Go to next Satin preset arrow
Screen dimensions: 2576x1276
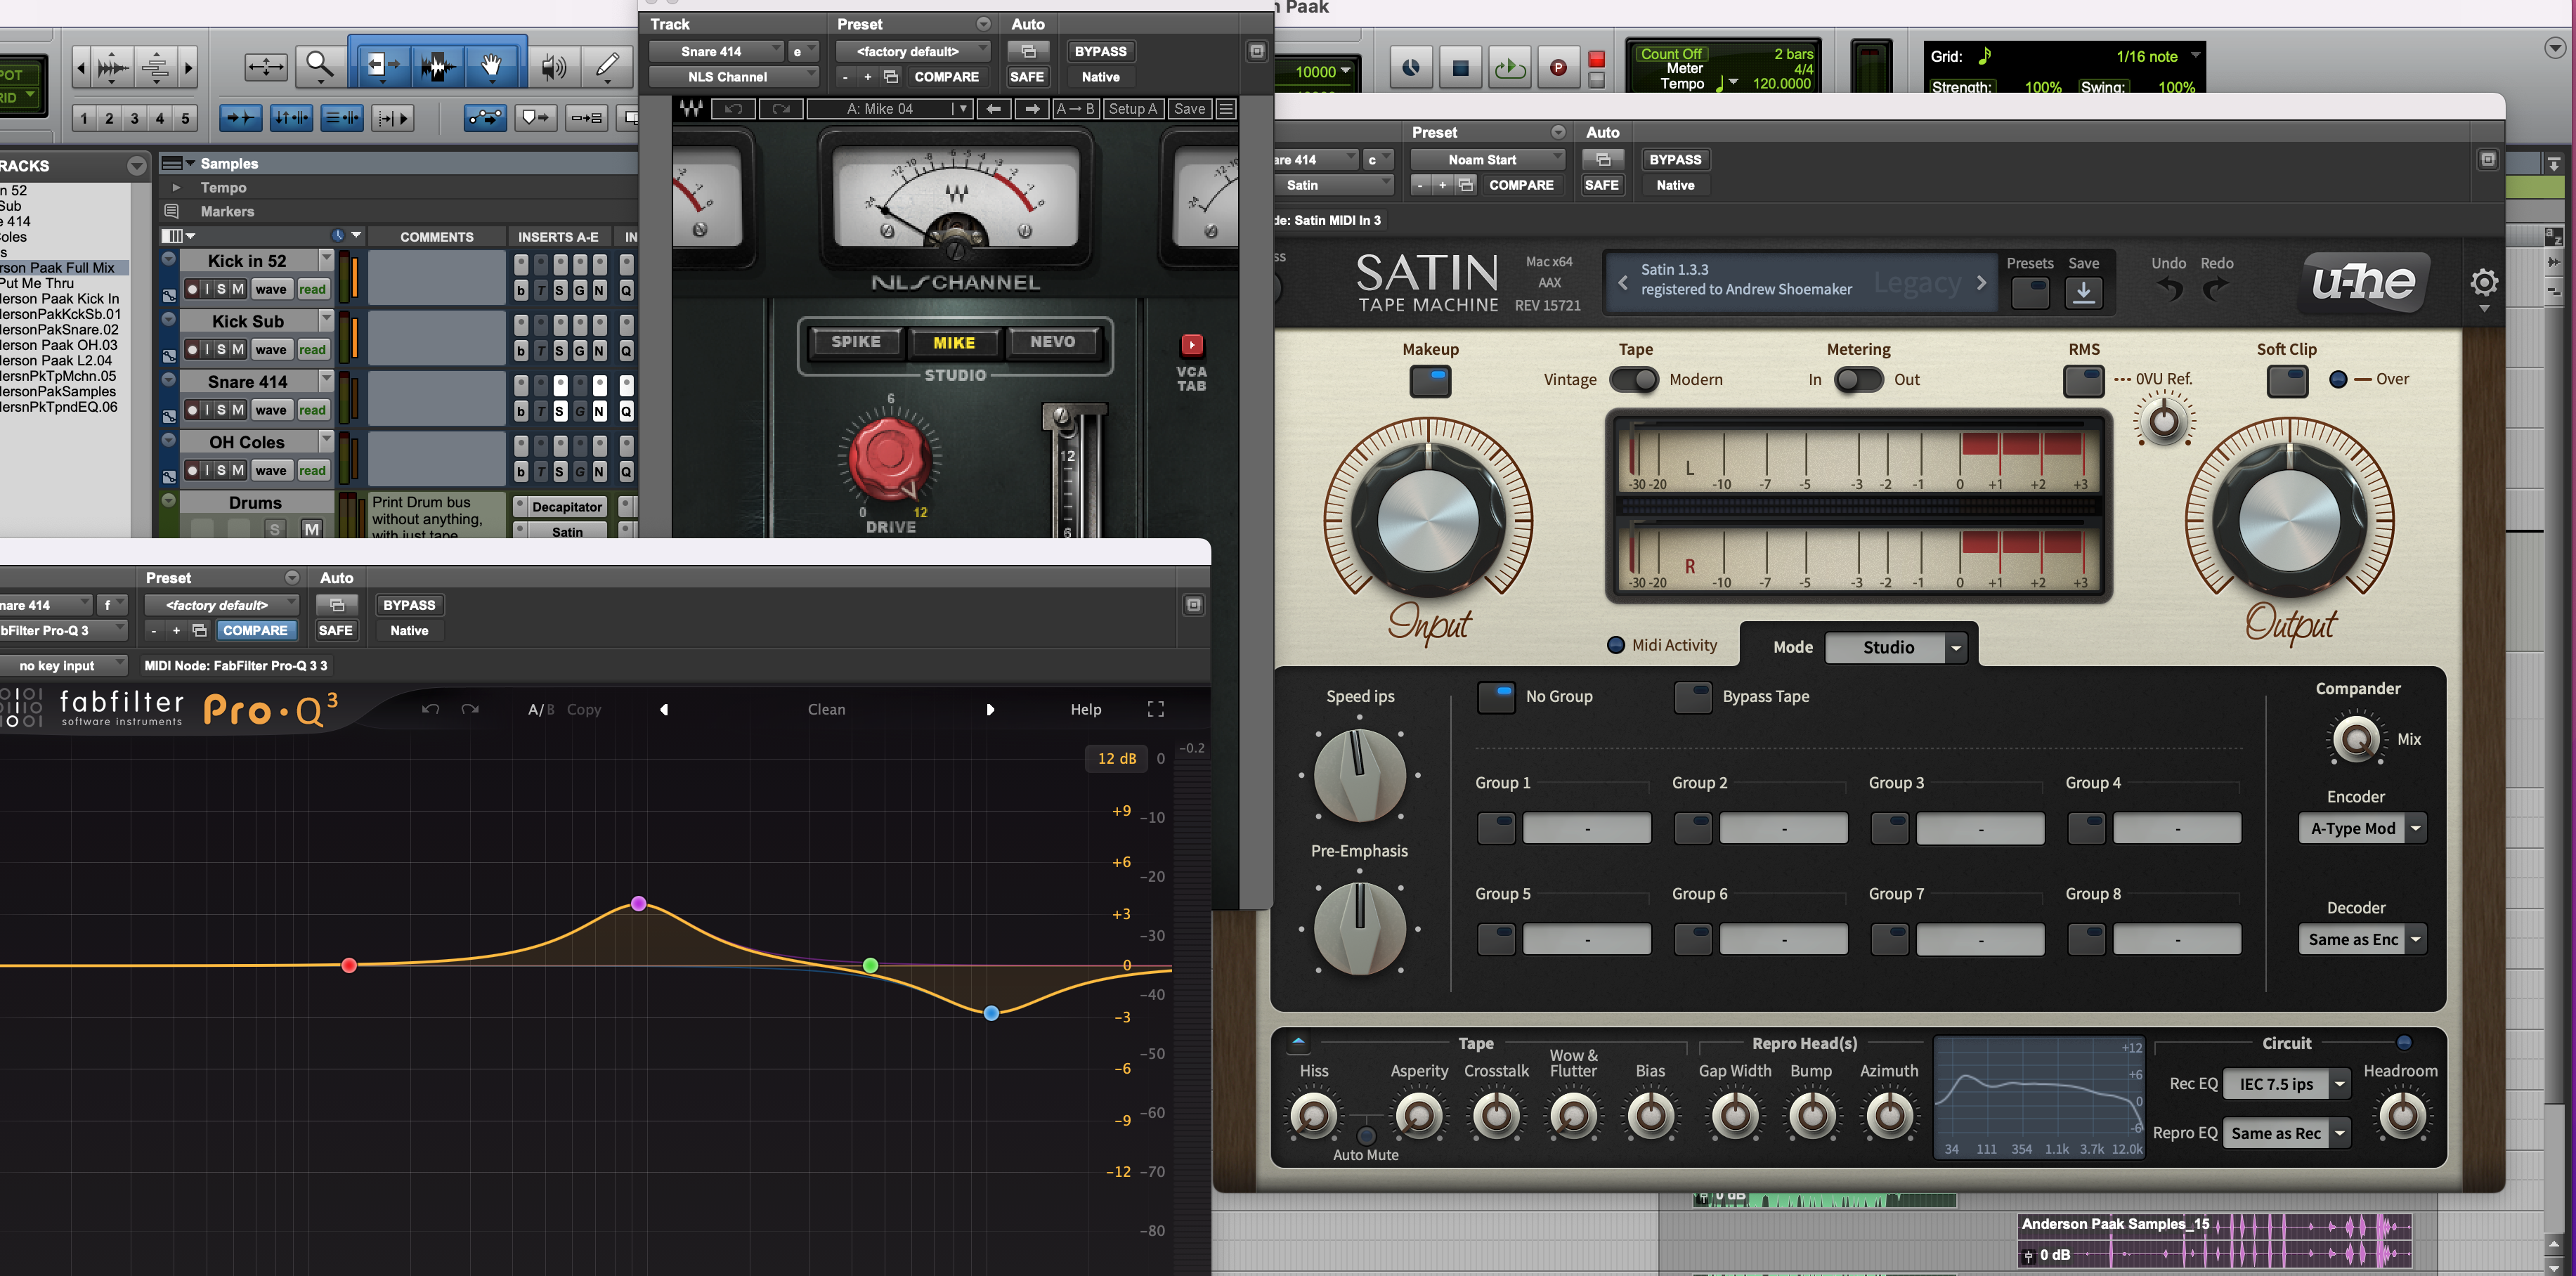point(1981,283)
